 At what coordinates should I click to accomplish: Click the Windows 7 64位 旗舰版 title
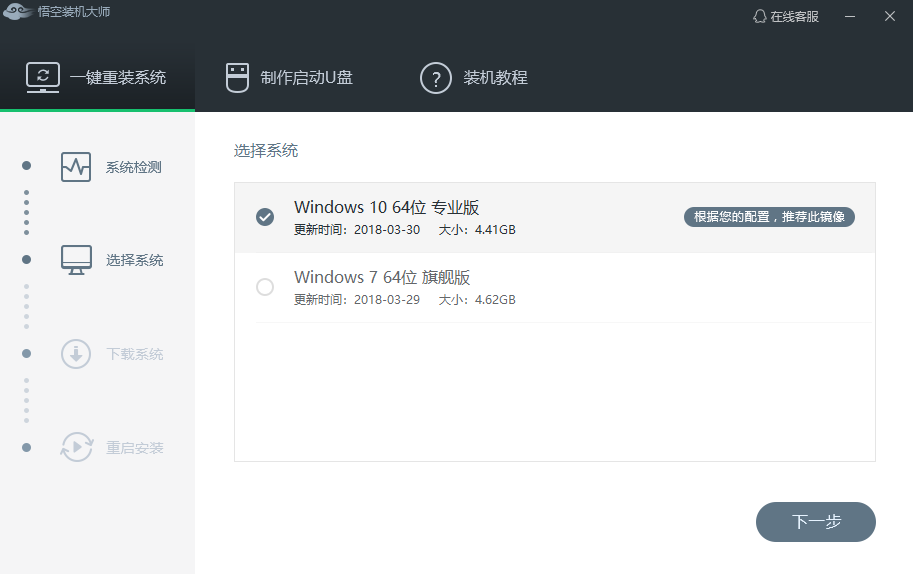[x=382, y=277]
